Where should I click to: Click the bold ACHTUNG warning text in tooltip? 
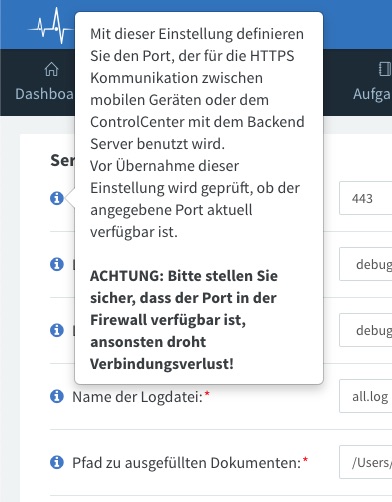[x=184, y=320]
